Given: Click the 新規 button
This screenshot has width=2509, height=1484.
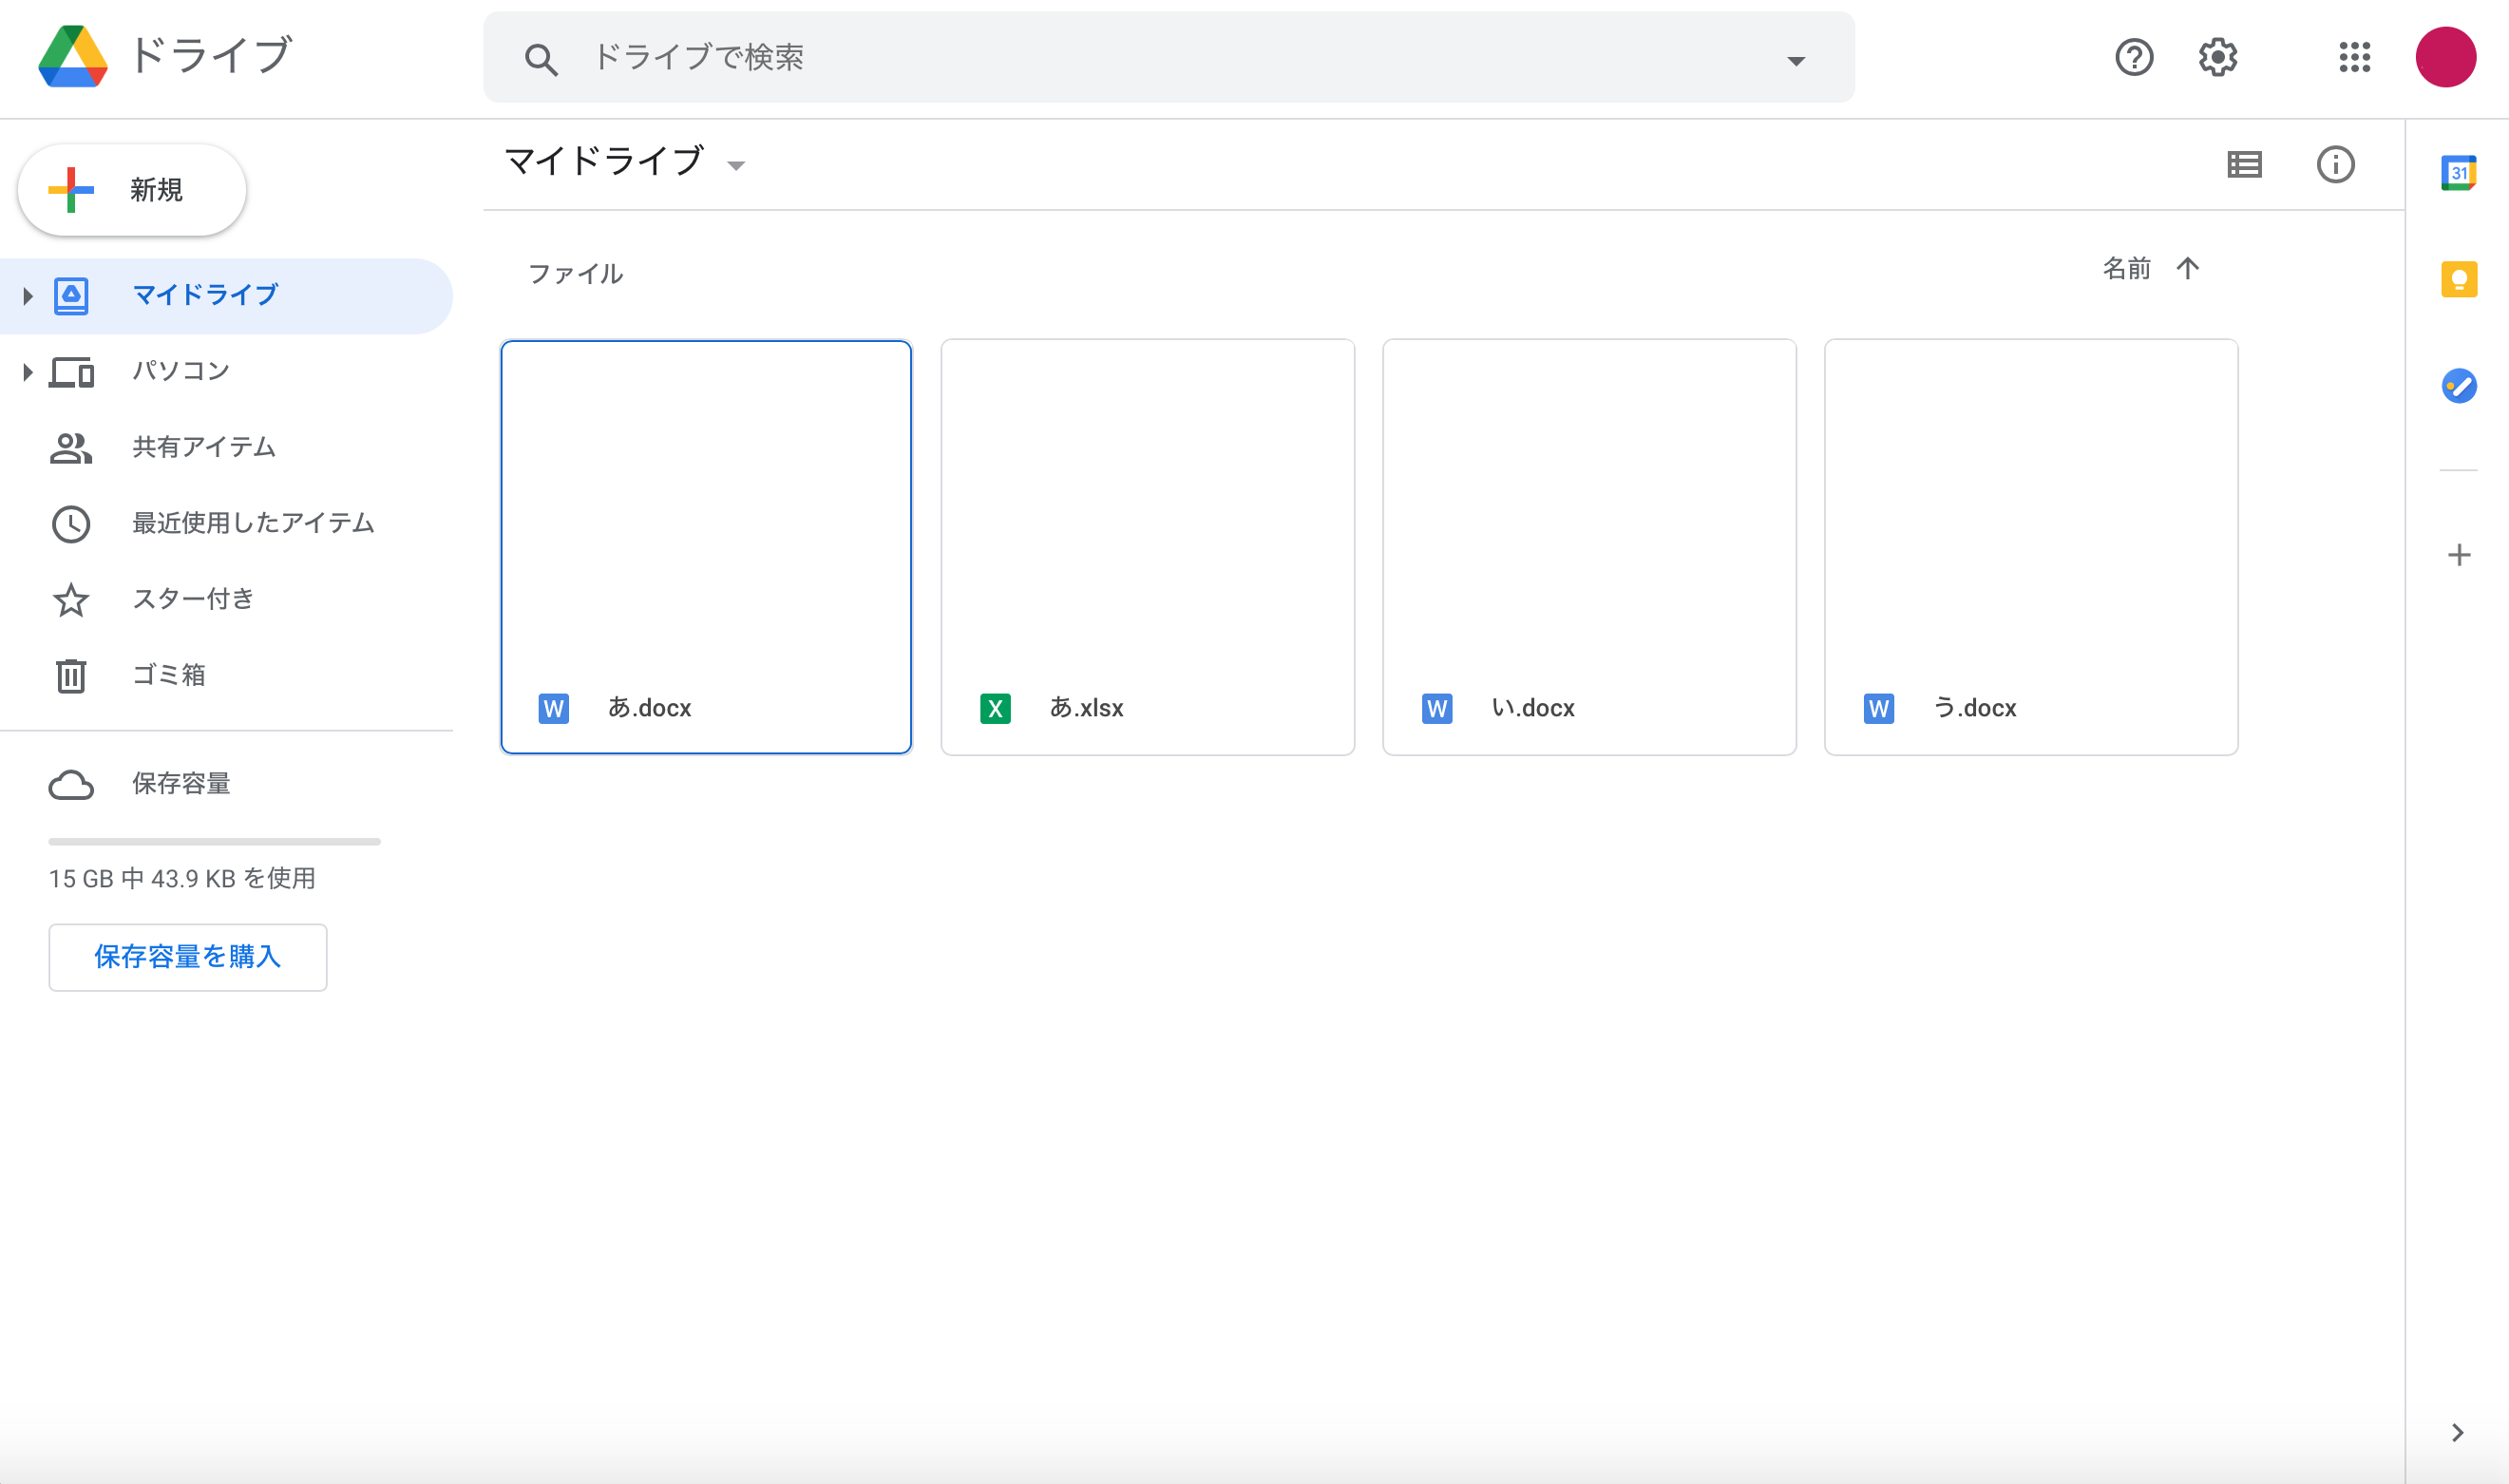Looking at the screenshot, I should [x=132, y=190].
